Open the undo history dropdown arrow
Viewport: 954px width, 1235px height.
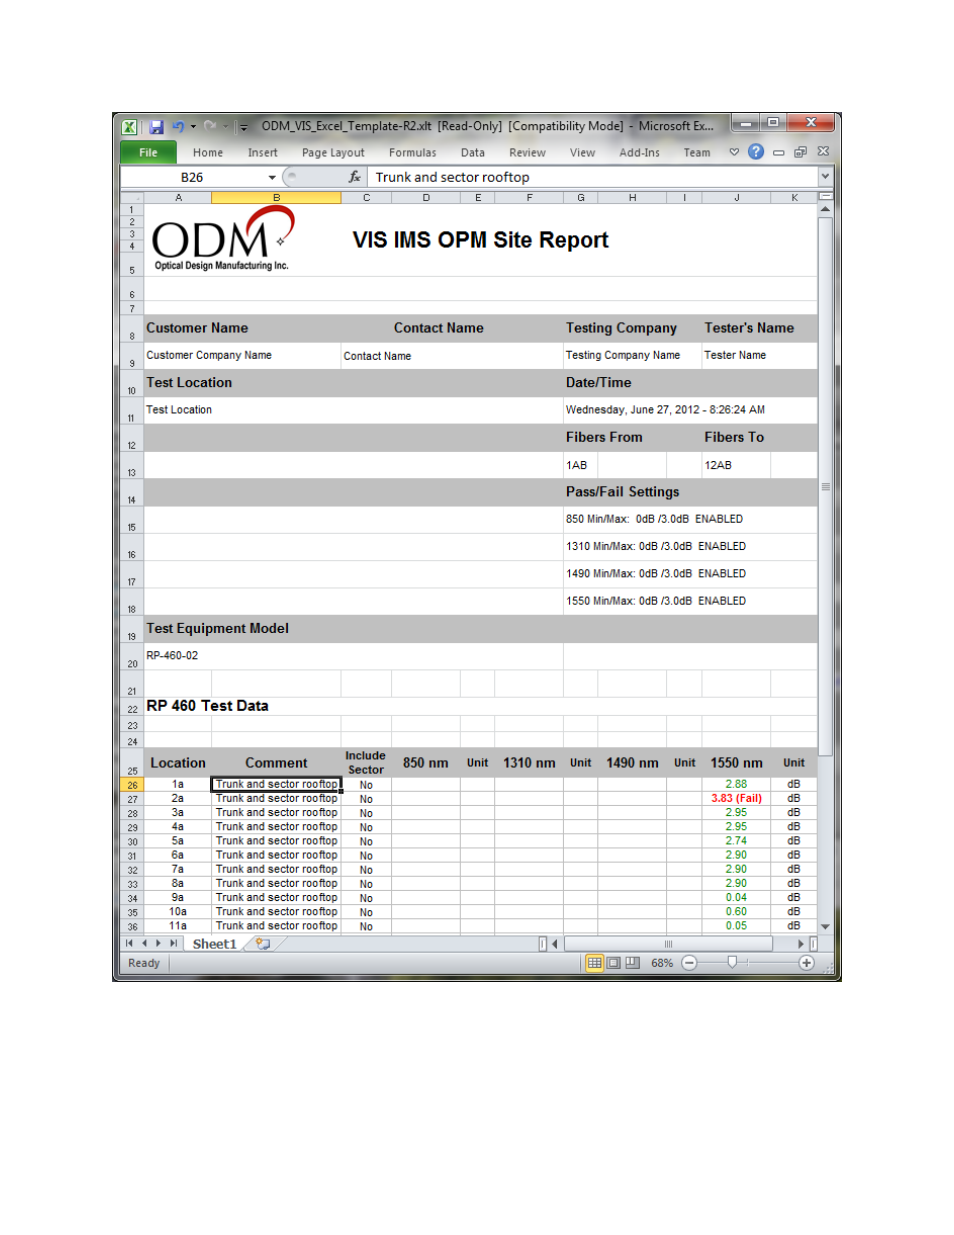click(193, 127)
